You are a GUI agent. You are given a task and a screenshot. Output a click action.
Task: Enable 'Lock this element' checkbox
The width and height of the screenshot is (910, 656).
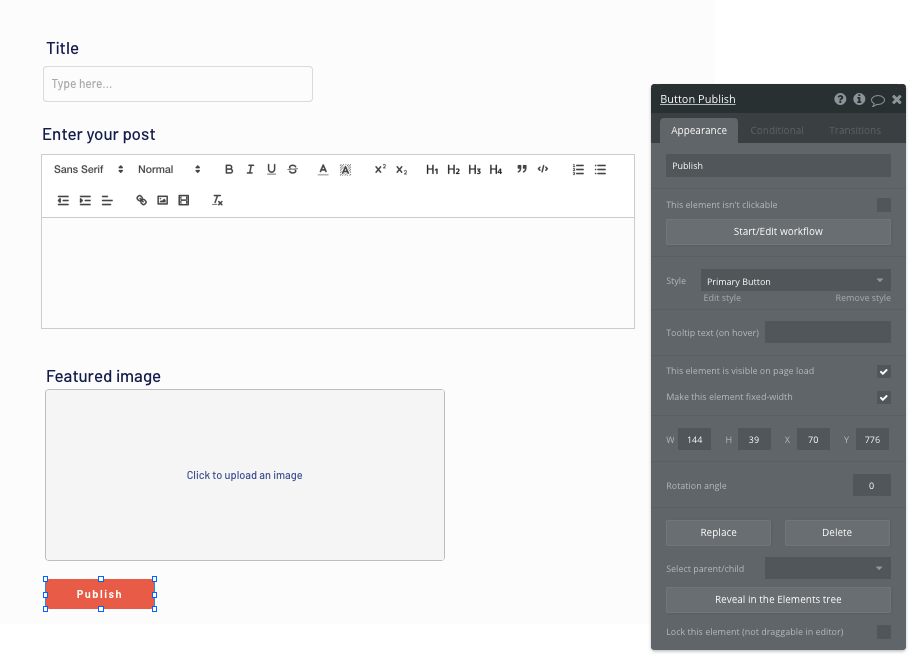coord(883,631)
